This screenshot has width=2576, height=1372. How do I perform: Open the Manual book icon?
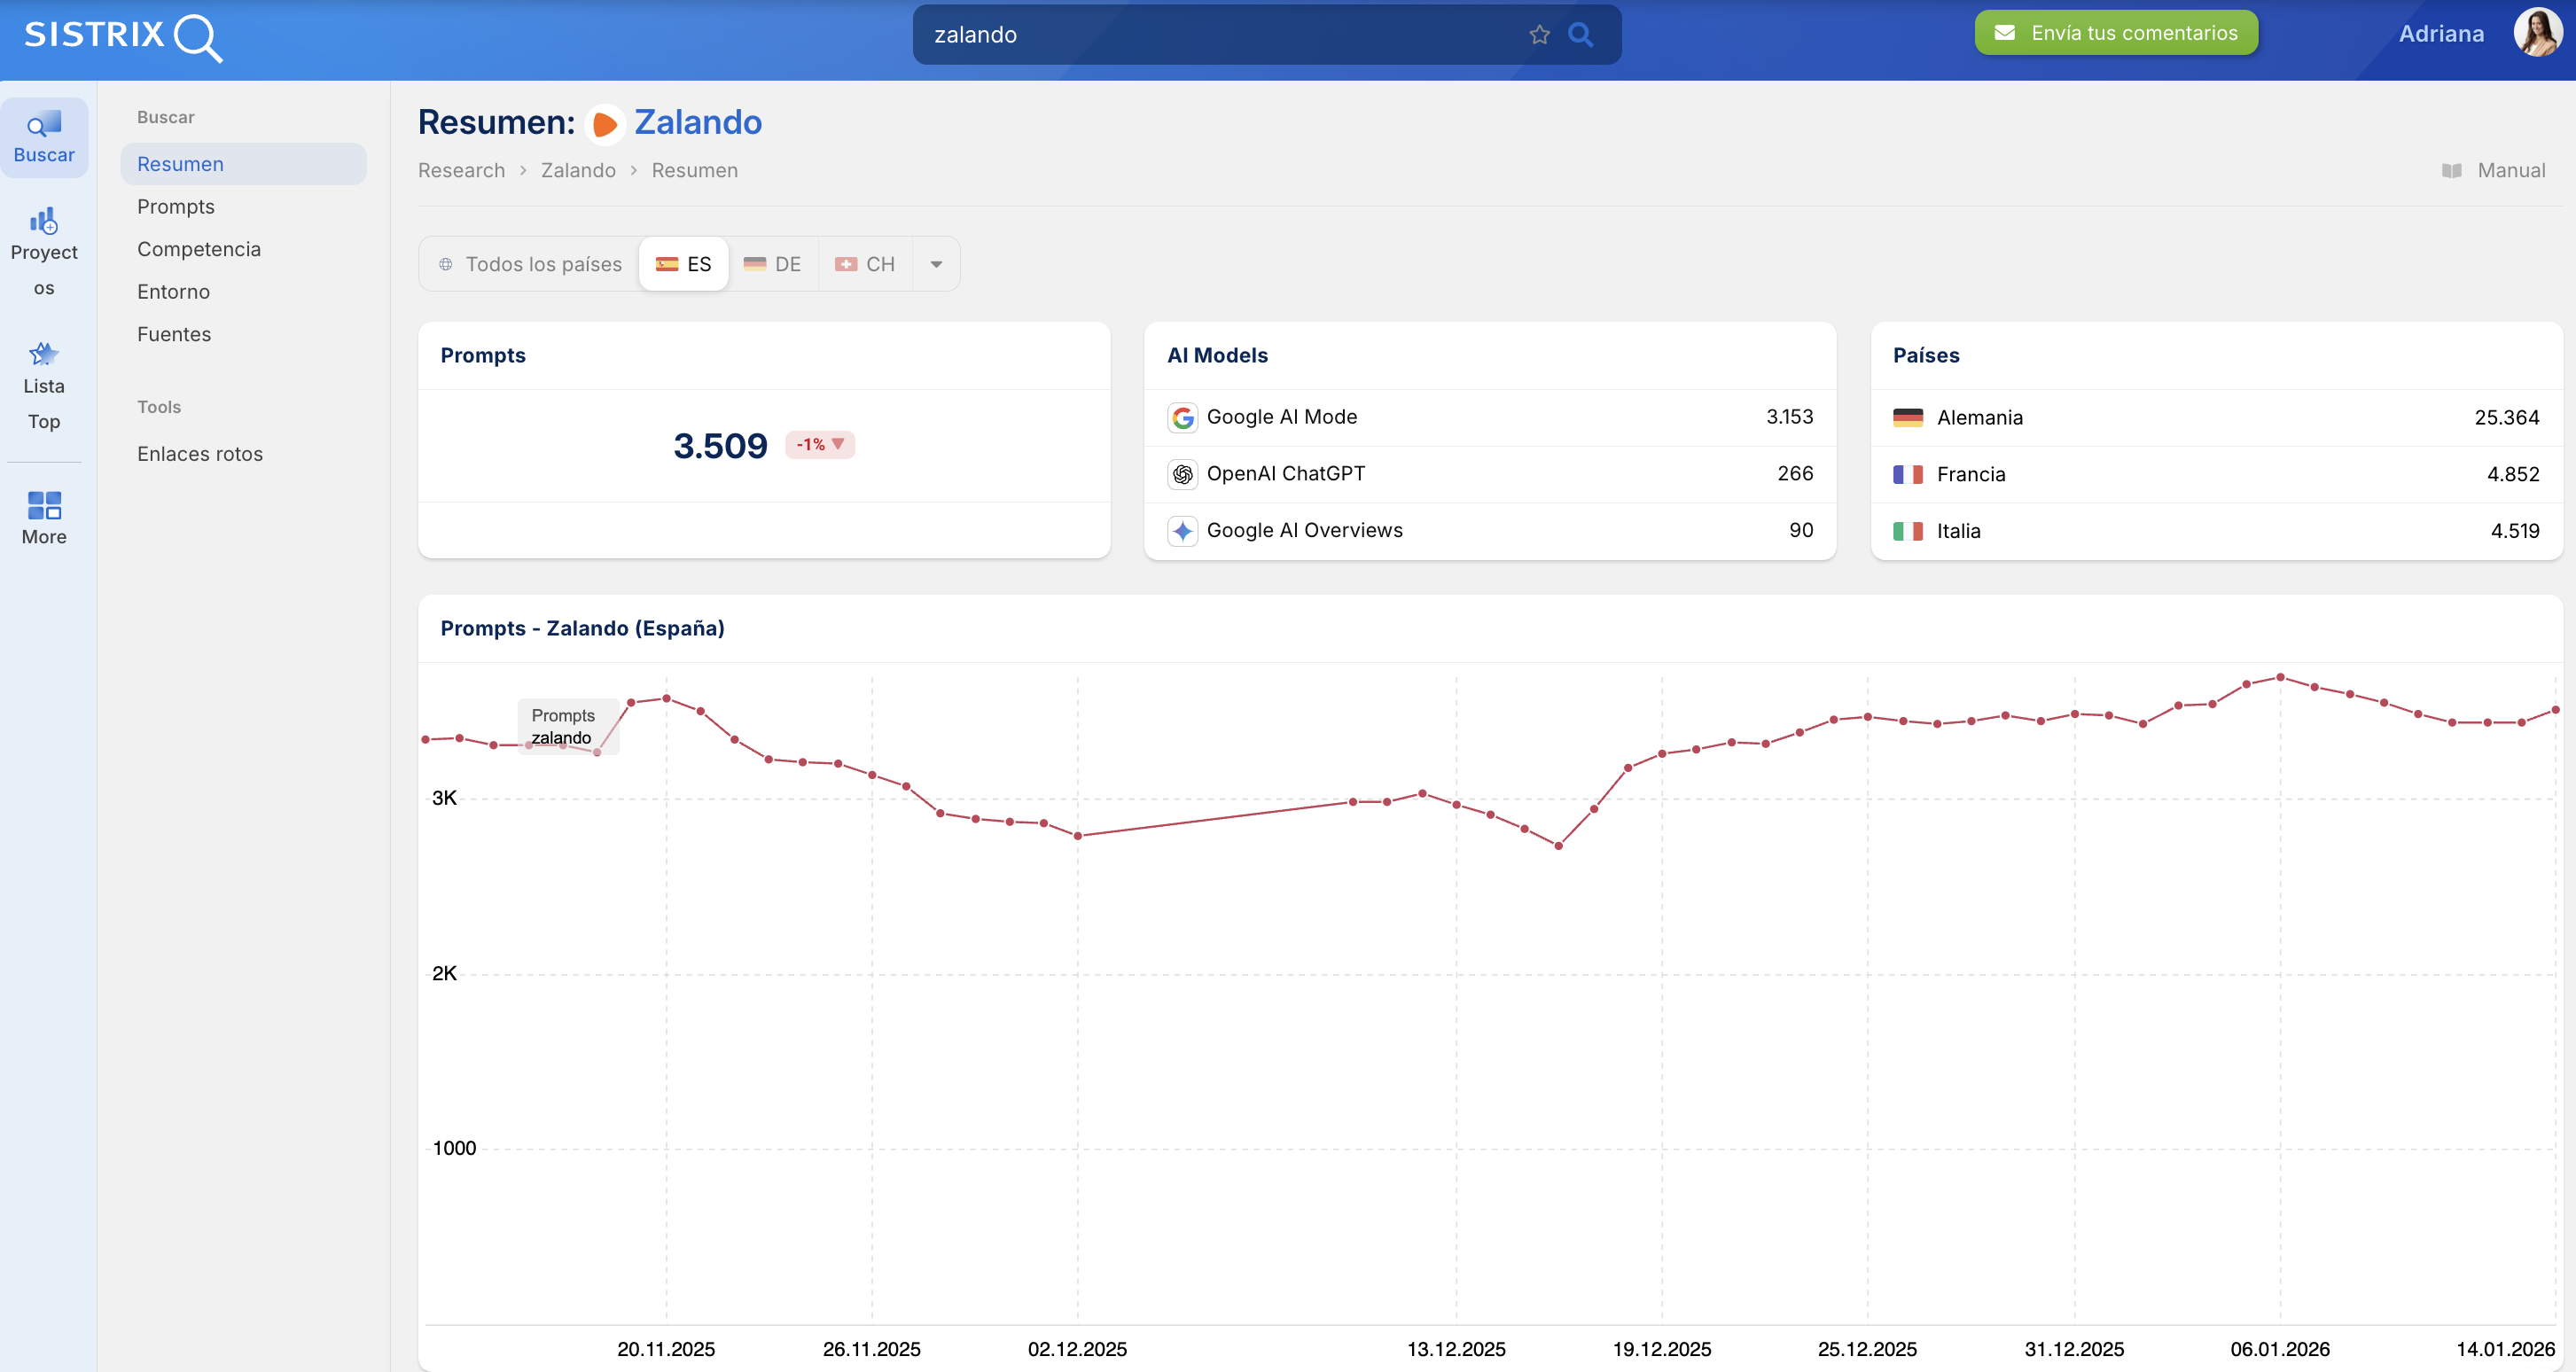tap(2452, 171)
